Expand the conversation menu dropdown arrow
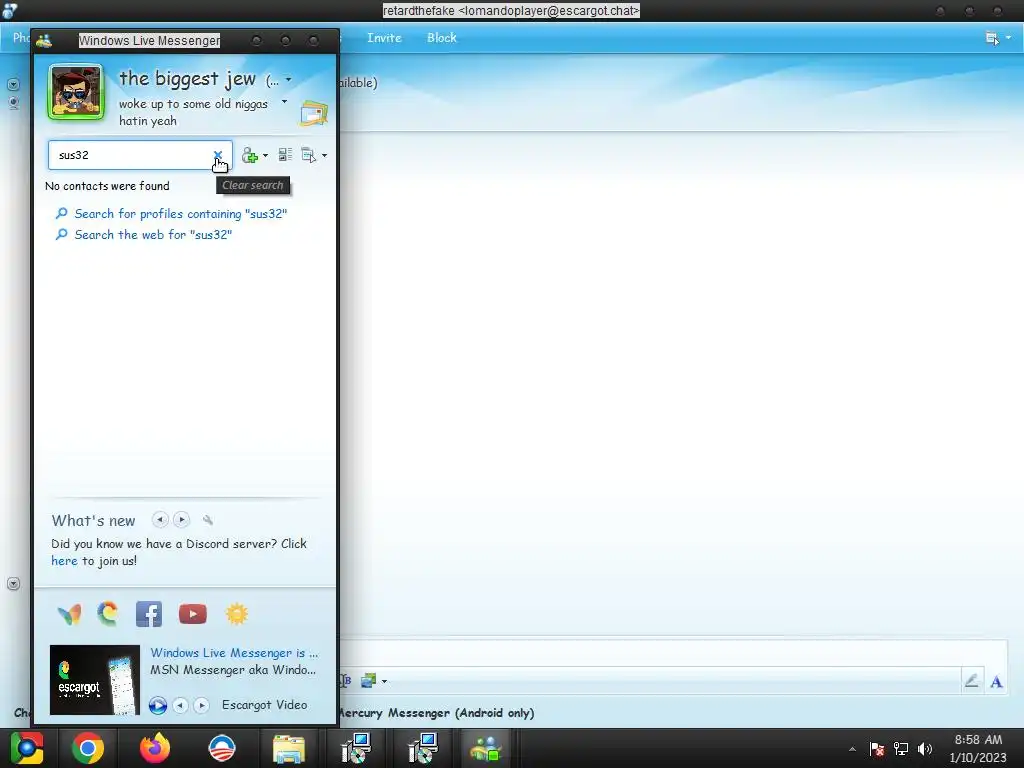Image resolution: width=1024 pixels, height=768 pixels. click(x=1008, y=38)
